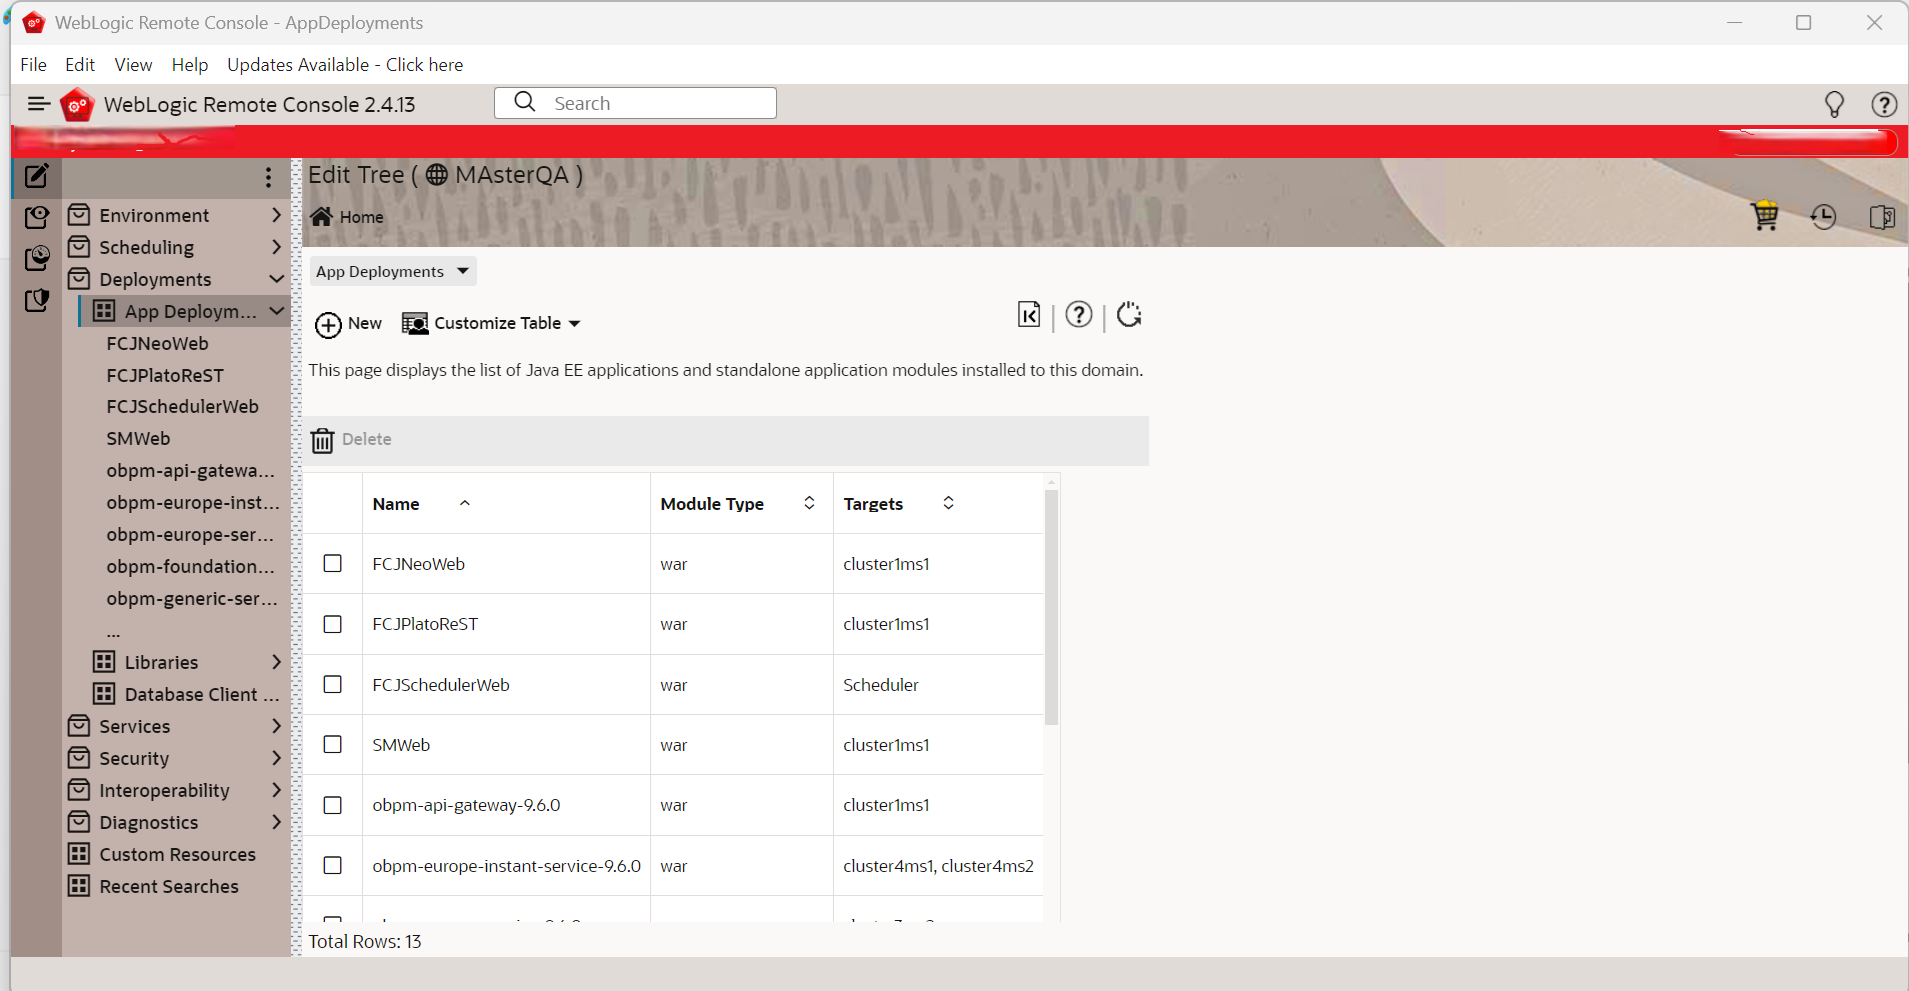Check the obpm-europe-instant-service-9.6.0 row checkbox
The height and width of the screenshot is (991, 1909).
[x=333, y=866]
